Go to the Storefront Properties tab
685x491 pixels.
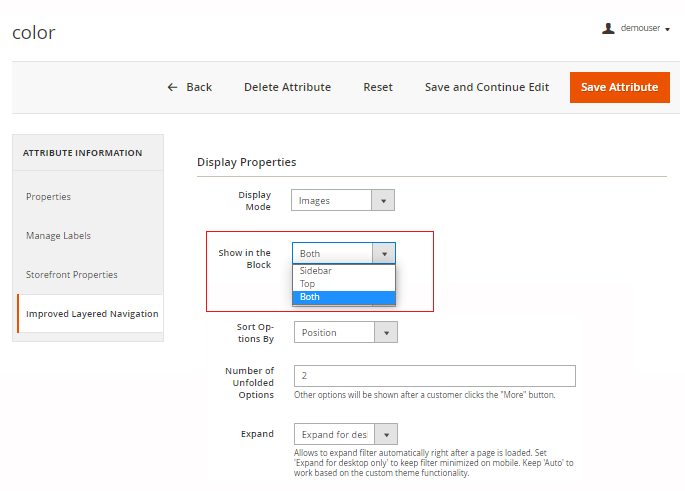point(71,275)
